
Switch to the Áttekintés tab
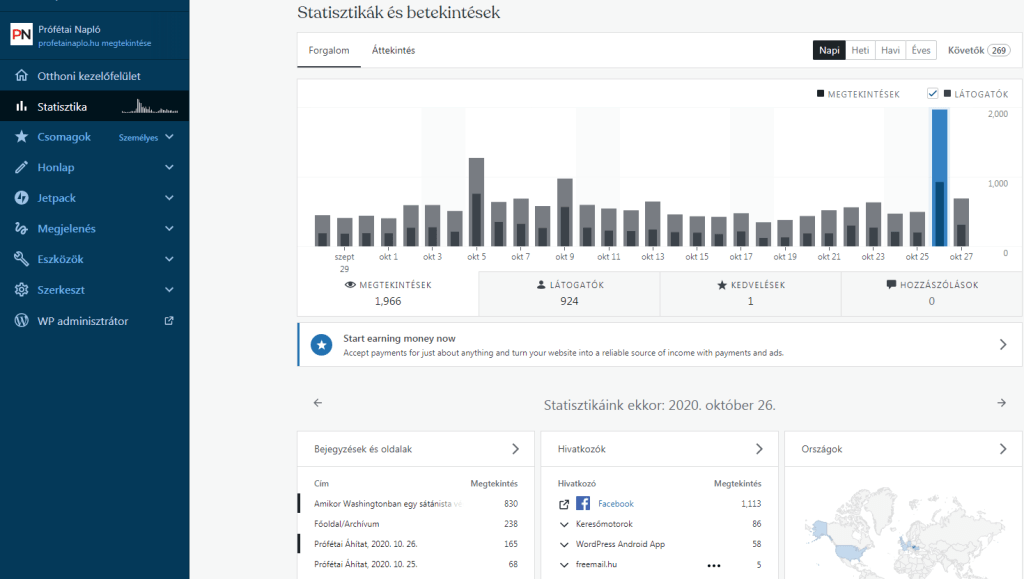tap(393, 50)
